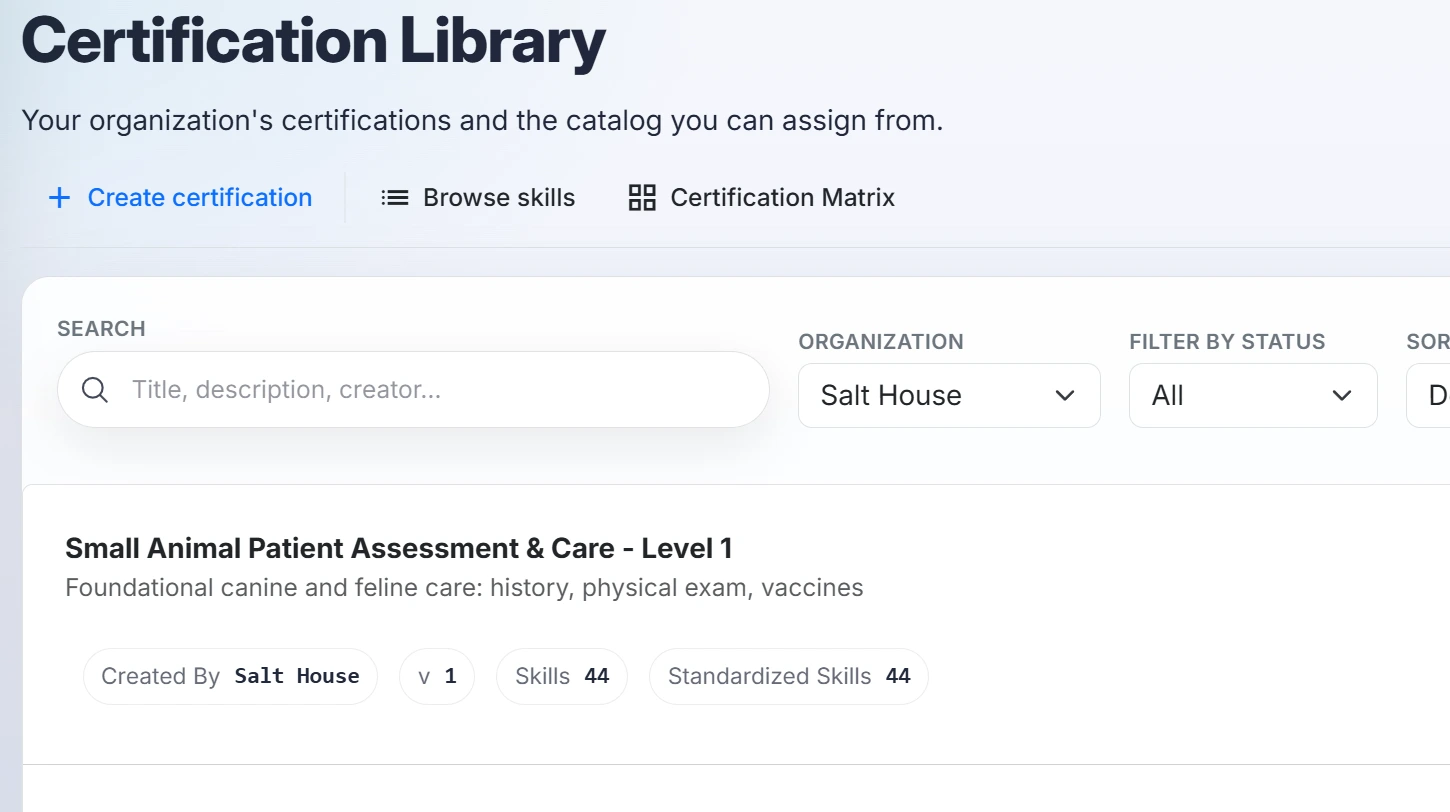The height and width of the screenshot is (812, 1450).
Task: Click the version 1 badge
Action: point(437,676)
